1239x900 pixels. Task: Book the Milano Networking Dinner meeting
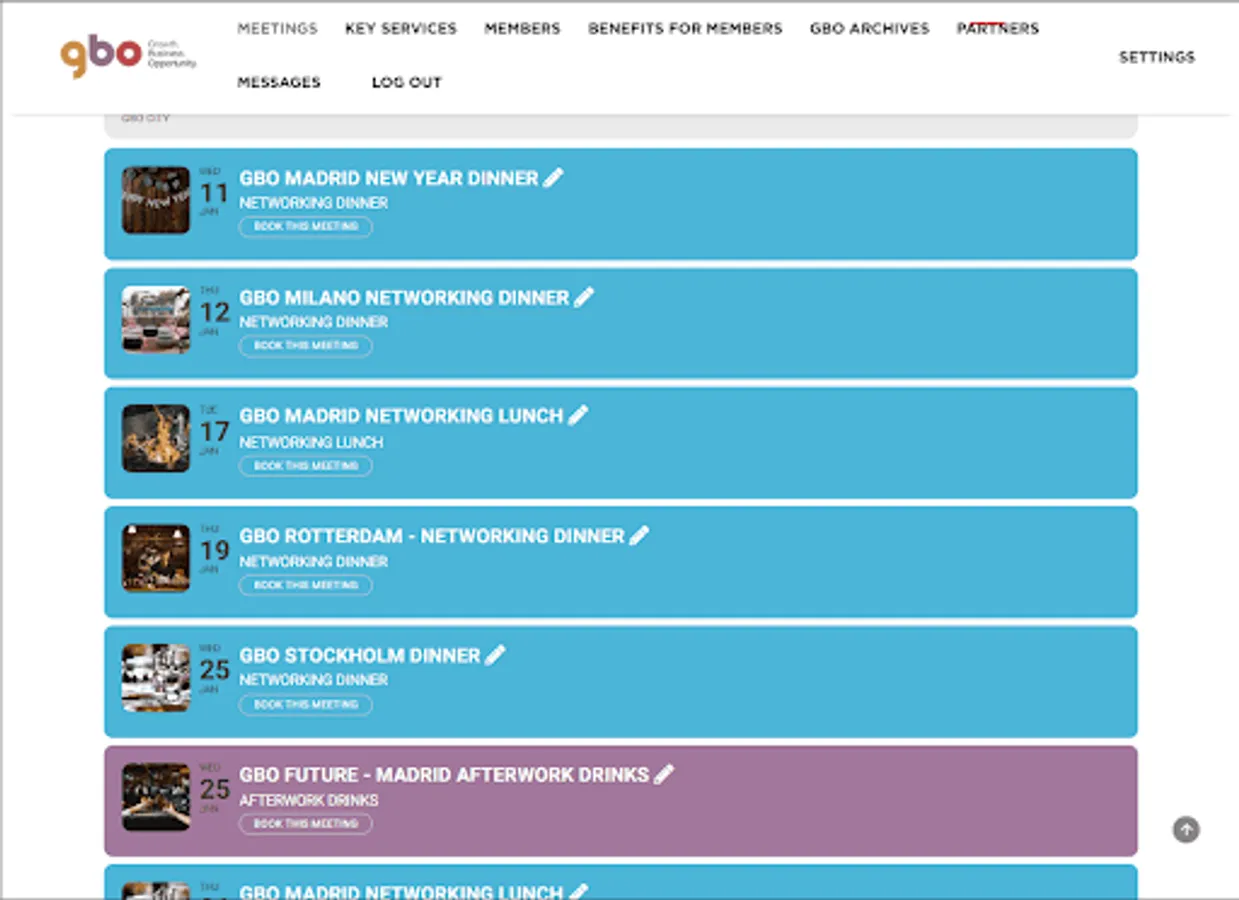[305, 346]
